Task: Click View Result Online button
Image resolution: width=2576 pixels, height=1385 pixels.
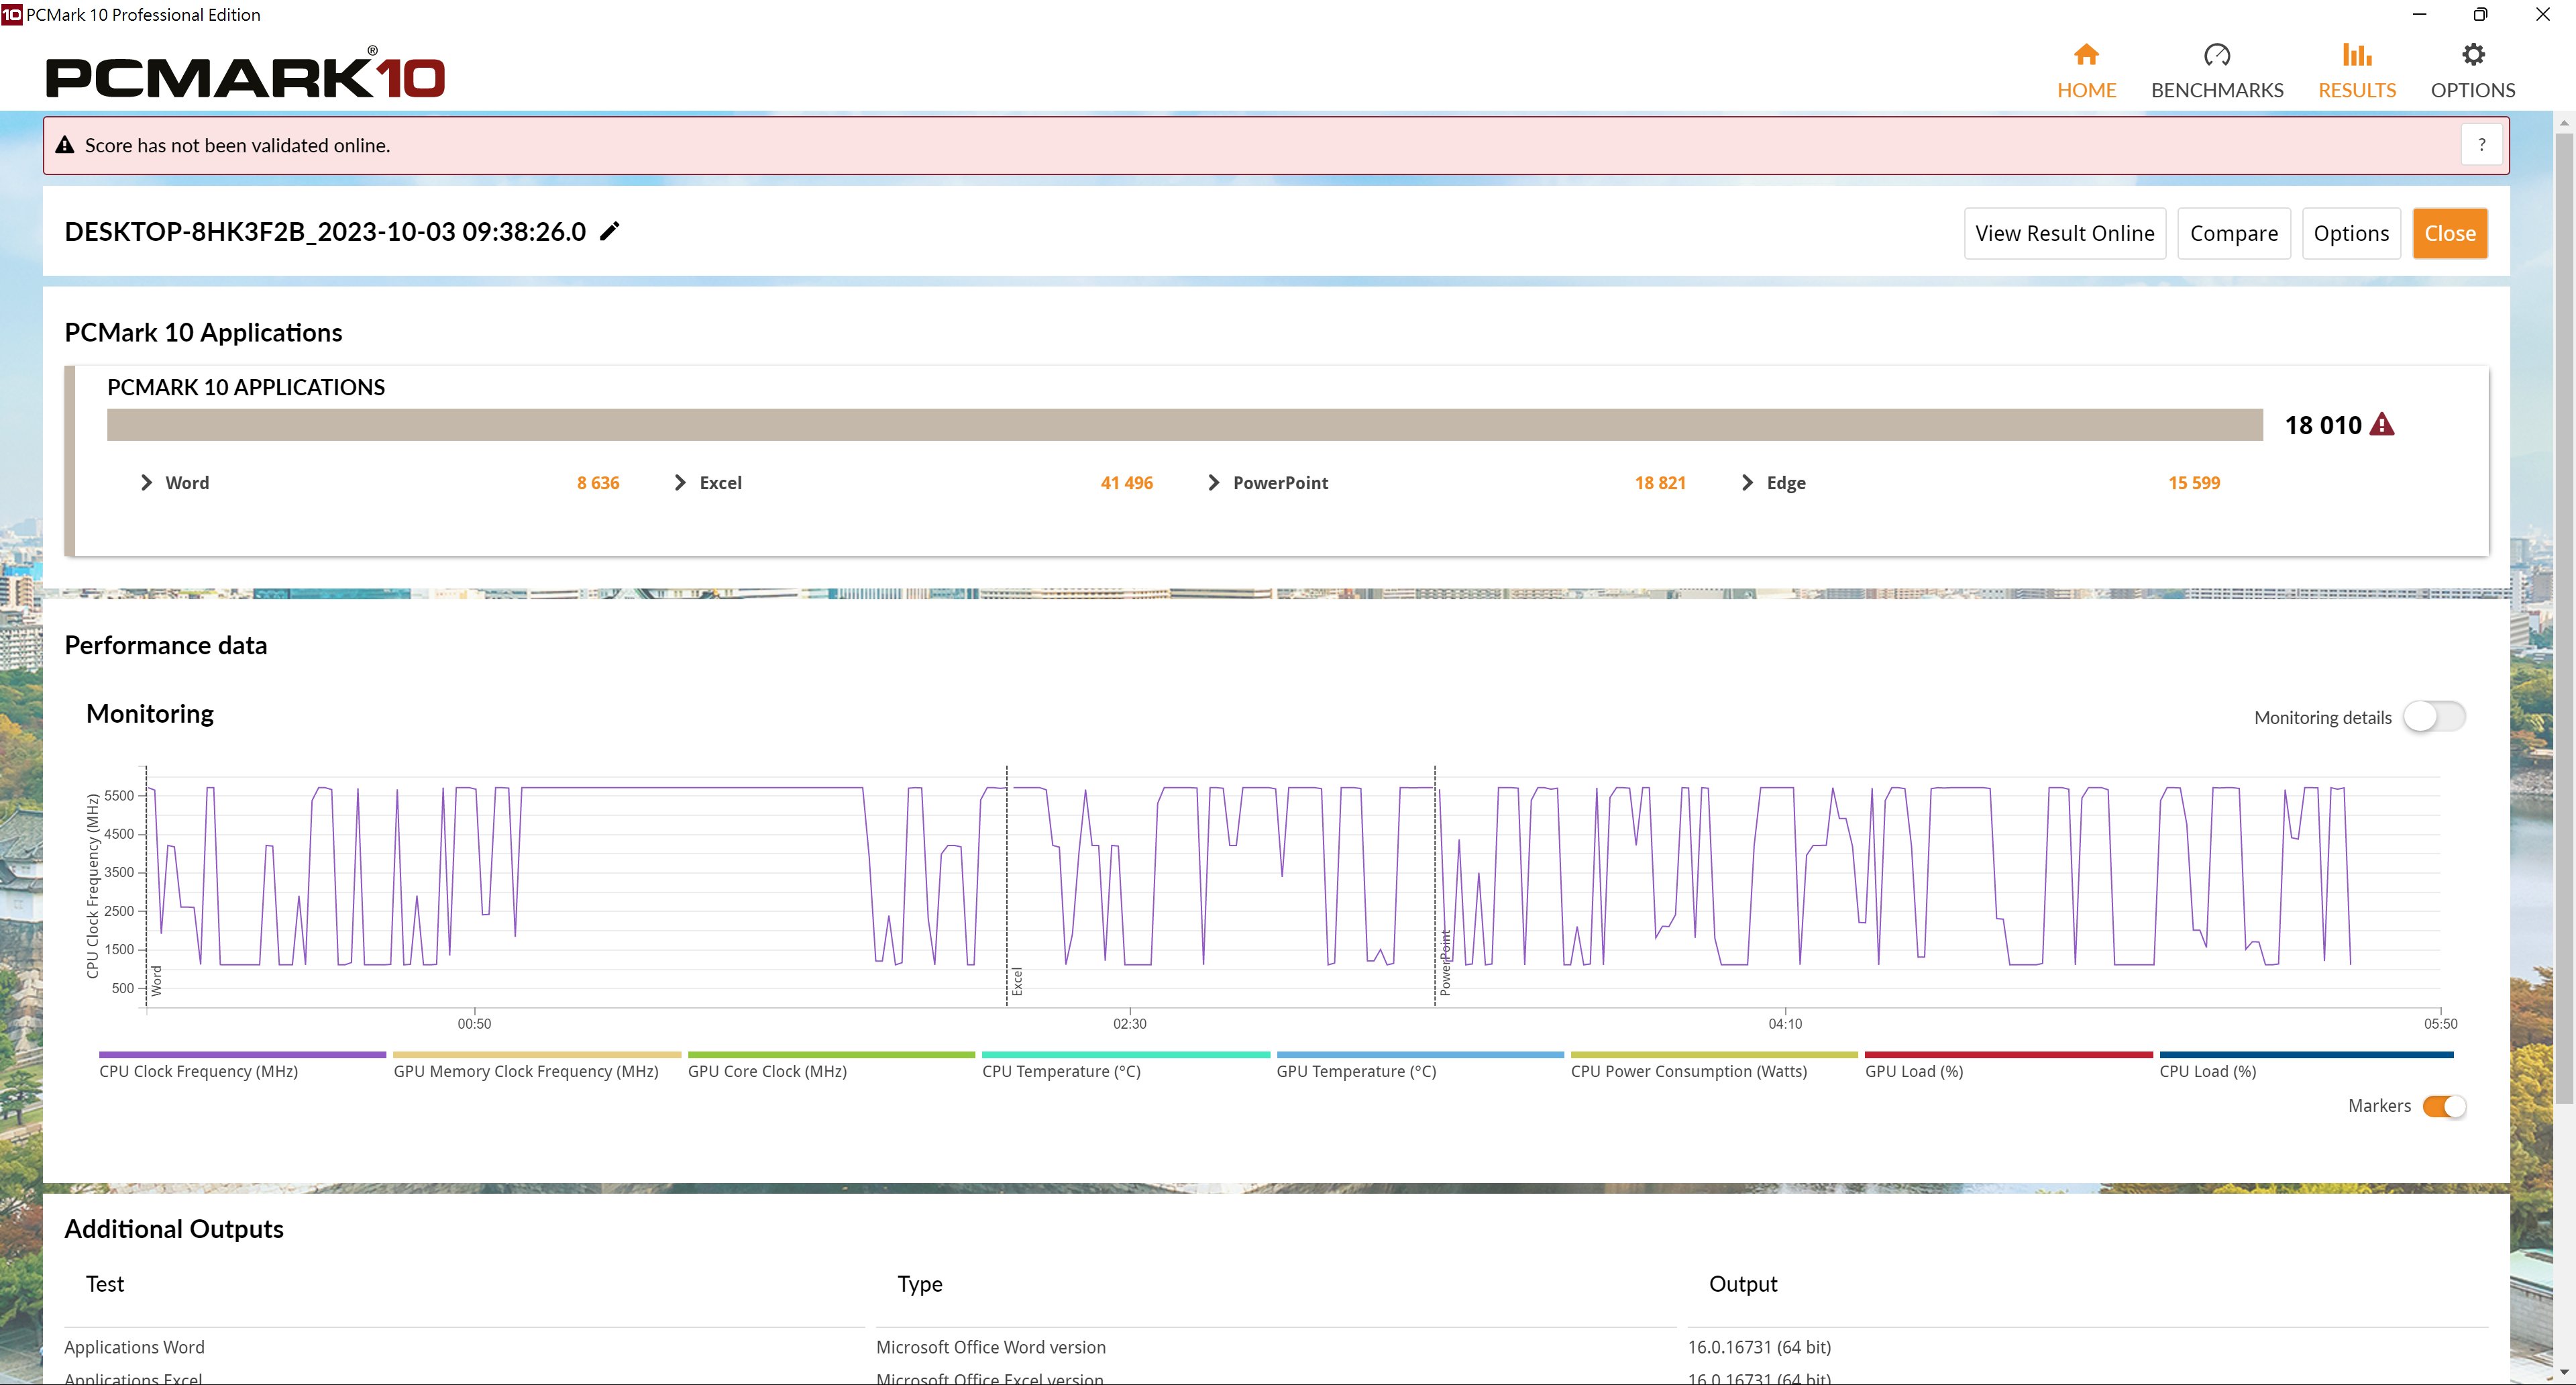Action: tap(2064, 233)
